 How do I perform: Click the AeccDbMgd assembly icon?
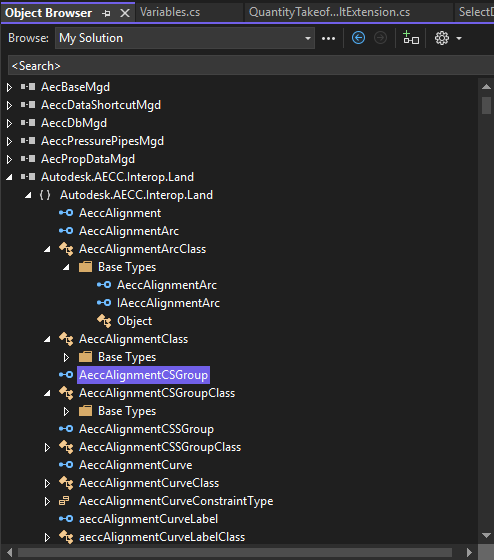pos(28,122)
